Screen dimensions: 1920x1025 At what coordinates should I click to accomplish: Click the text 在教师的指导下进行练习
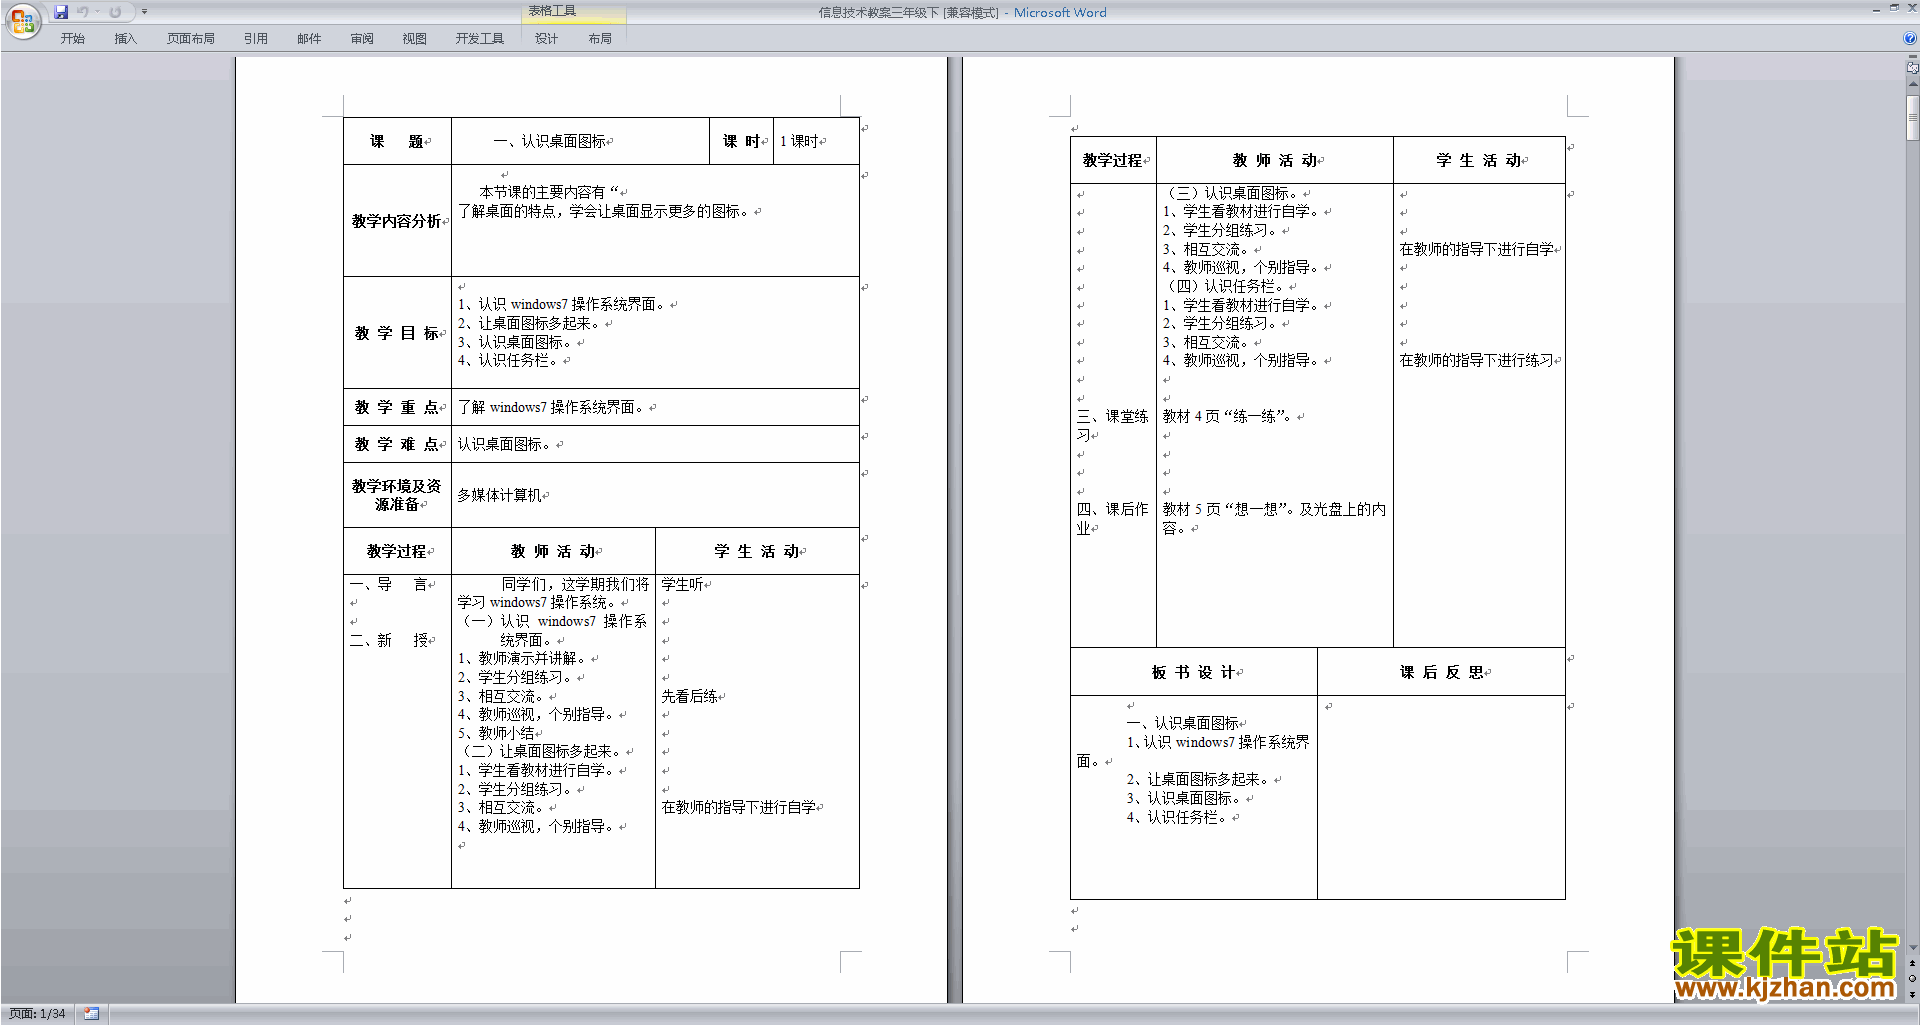coord(1476,360)
